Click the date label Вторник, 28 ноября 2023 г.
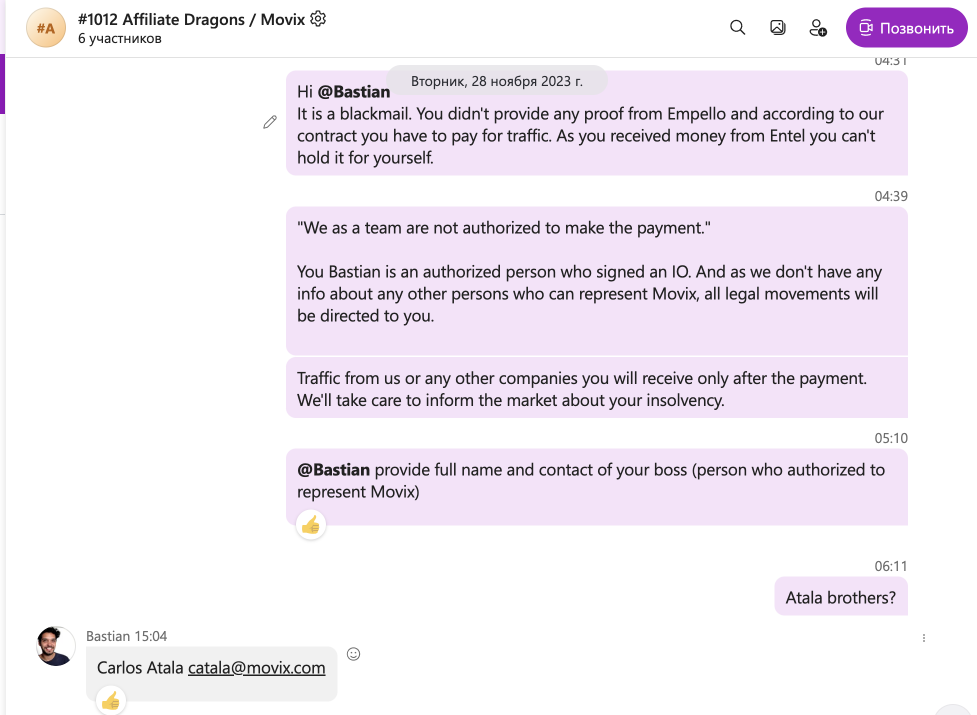 pos(497,81)
